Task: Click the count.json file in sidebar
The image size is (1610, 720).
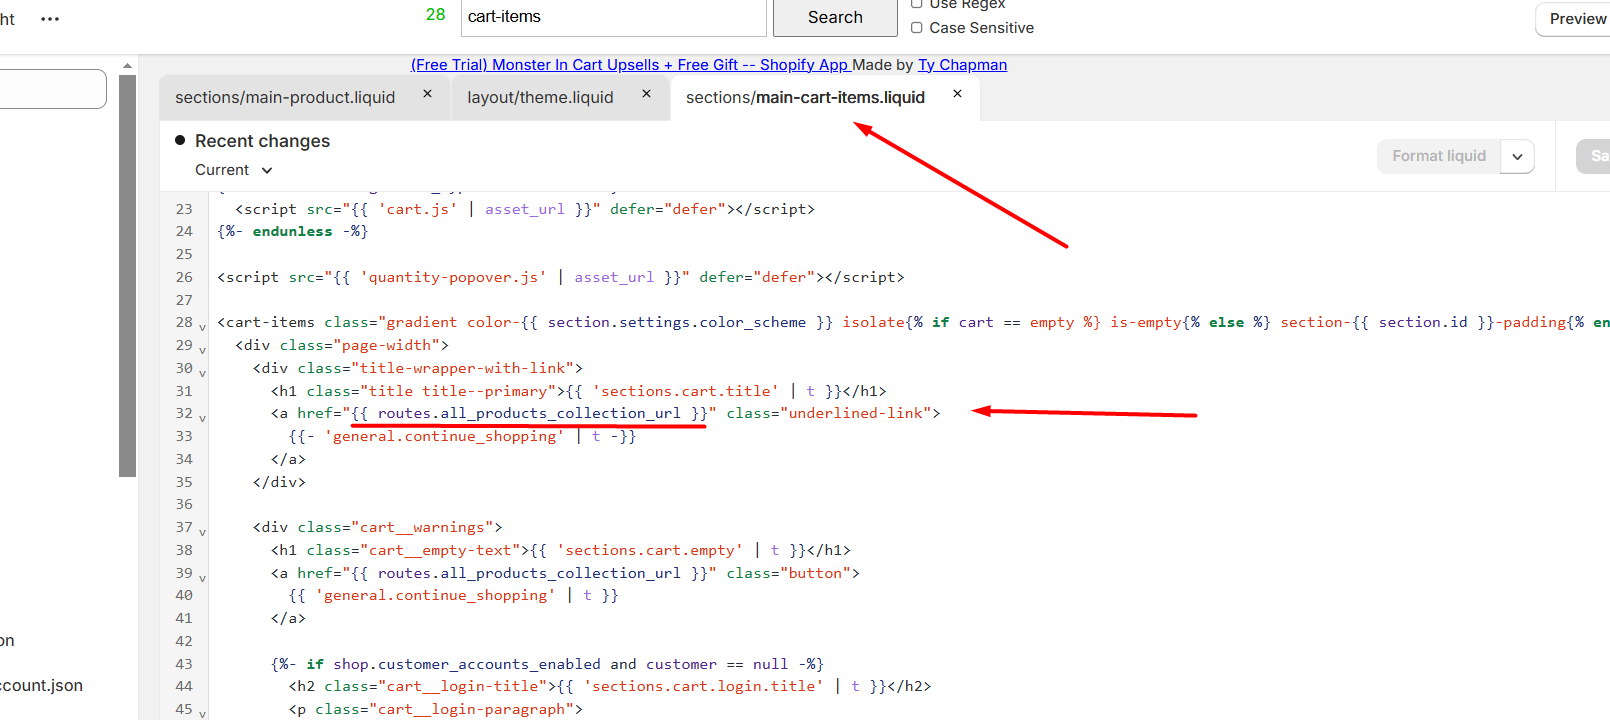Action: pyautogui.click(x=41, y=686)
